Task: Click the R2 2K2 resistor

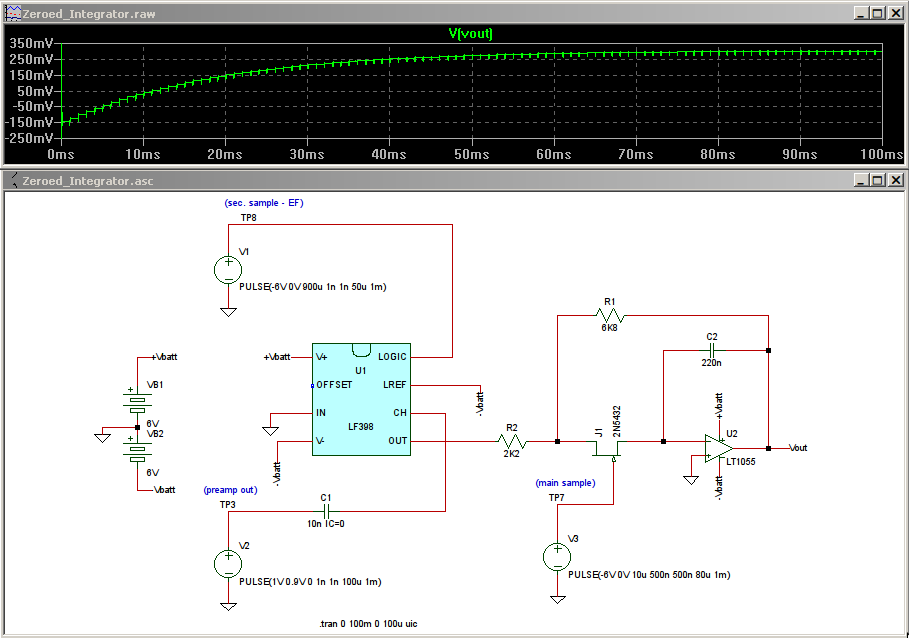Action: point(511,441)
